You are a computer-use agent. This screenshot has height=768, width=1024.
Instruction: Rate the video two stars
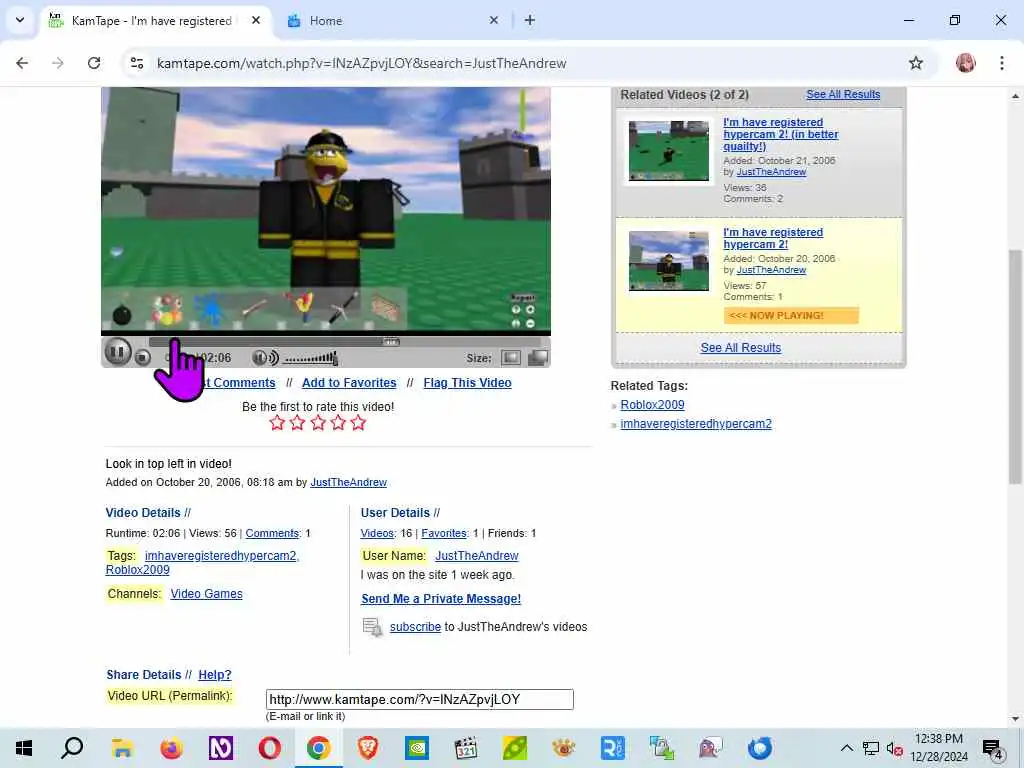pyautogui.click(x=297, y=423)
